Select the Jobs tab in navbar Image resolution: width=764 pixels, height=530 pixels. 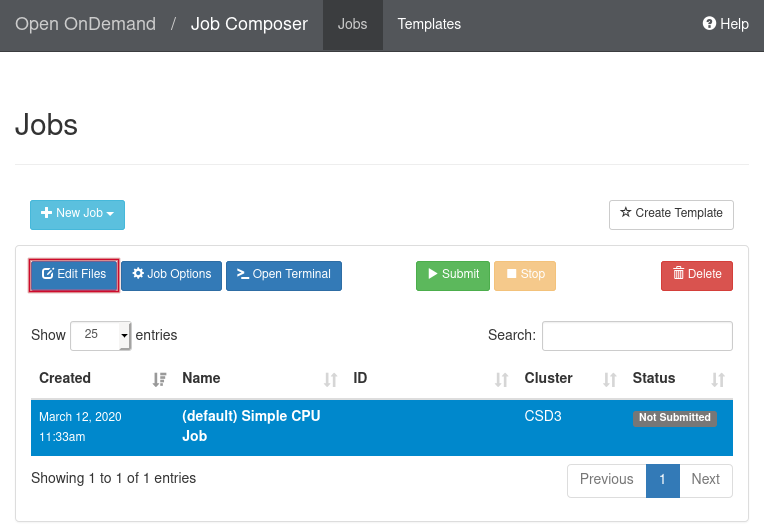point(352,24)
